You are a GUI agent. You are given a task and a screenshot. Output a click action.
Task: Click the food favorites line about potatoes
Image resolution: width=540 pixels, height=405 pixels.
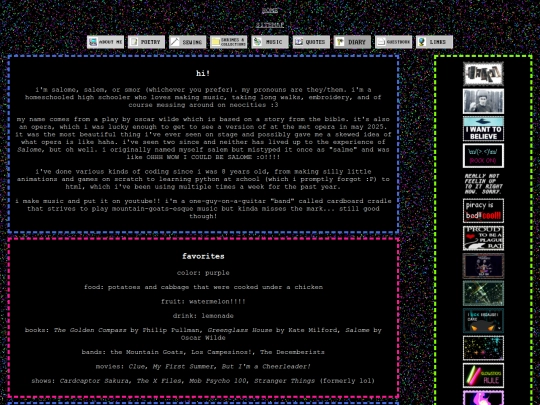pyautogui.click(x=203, y=287)
